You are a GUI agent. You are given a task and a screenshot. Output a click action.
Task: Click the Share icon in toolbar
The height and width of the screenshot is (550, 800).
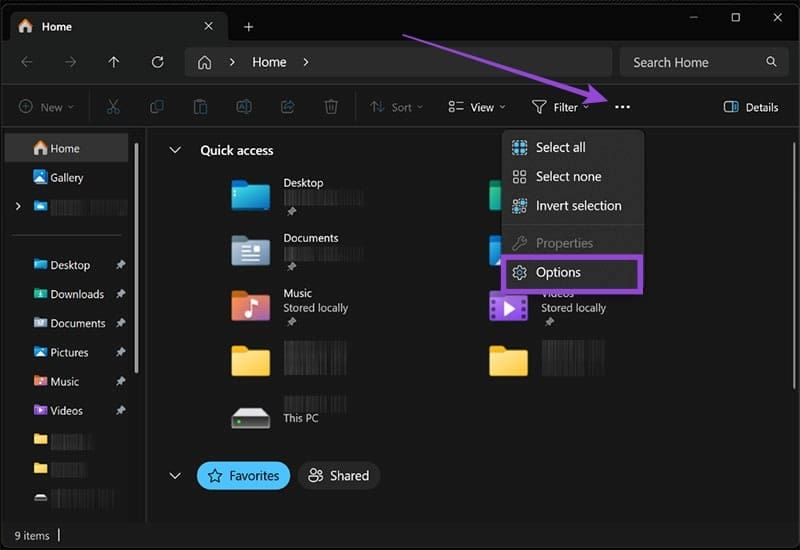tap(288, 107)
